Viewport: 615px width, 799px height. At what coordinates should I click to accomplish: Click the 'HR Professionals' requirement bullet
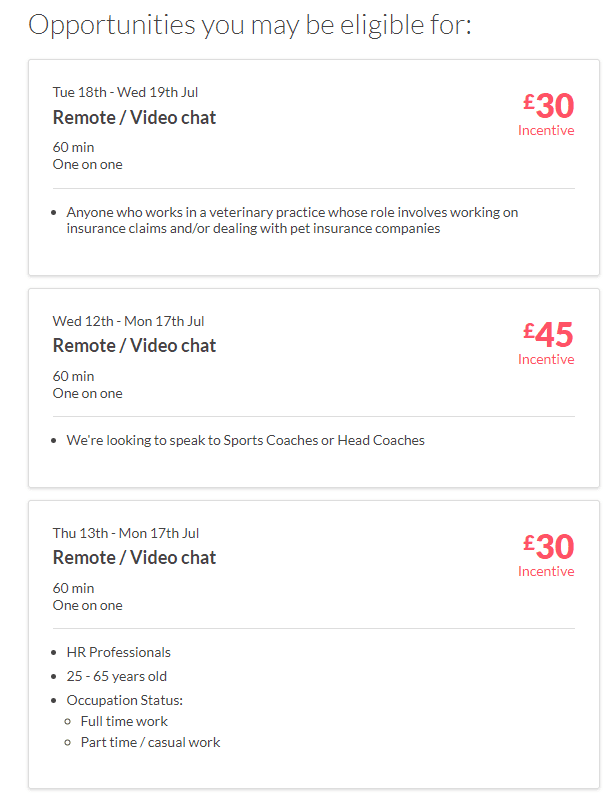tap(118, 652)
